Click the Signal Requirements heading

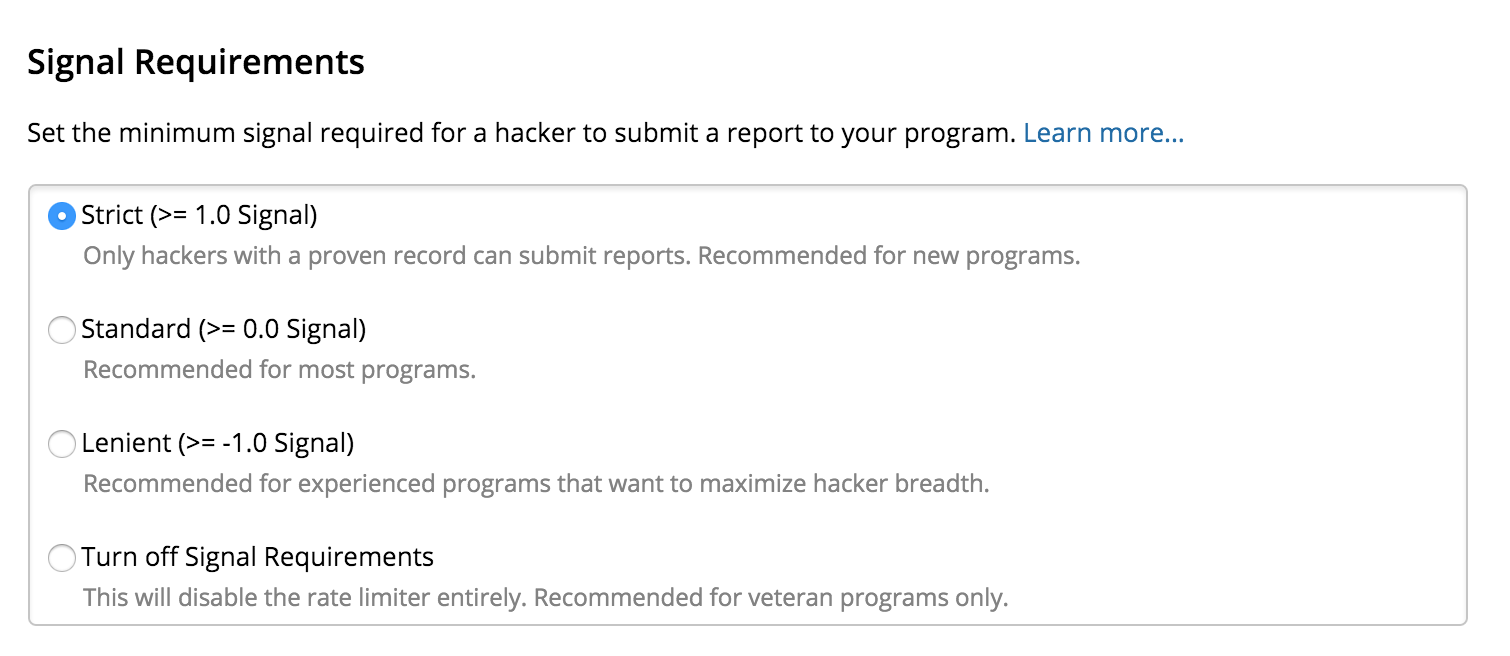coord(196,63)
